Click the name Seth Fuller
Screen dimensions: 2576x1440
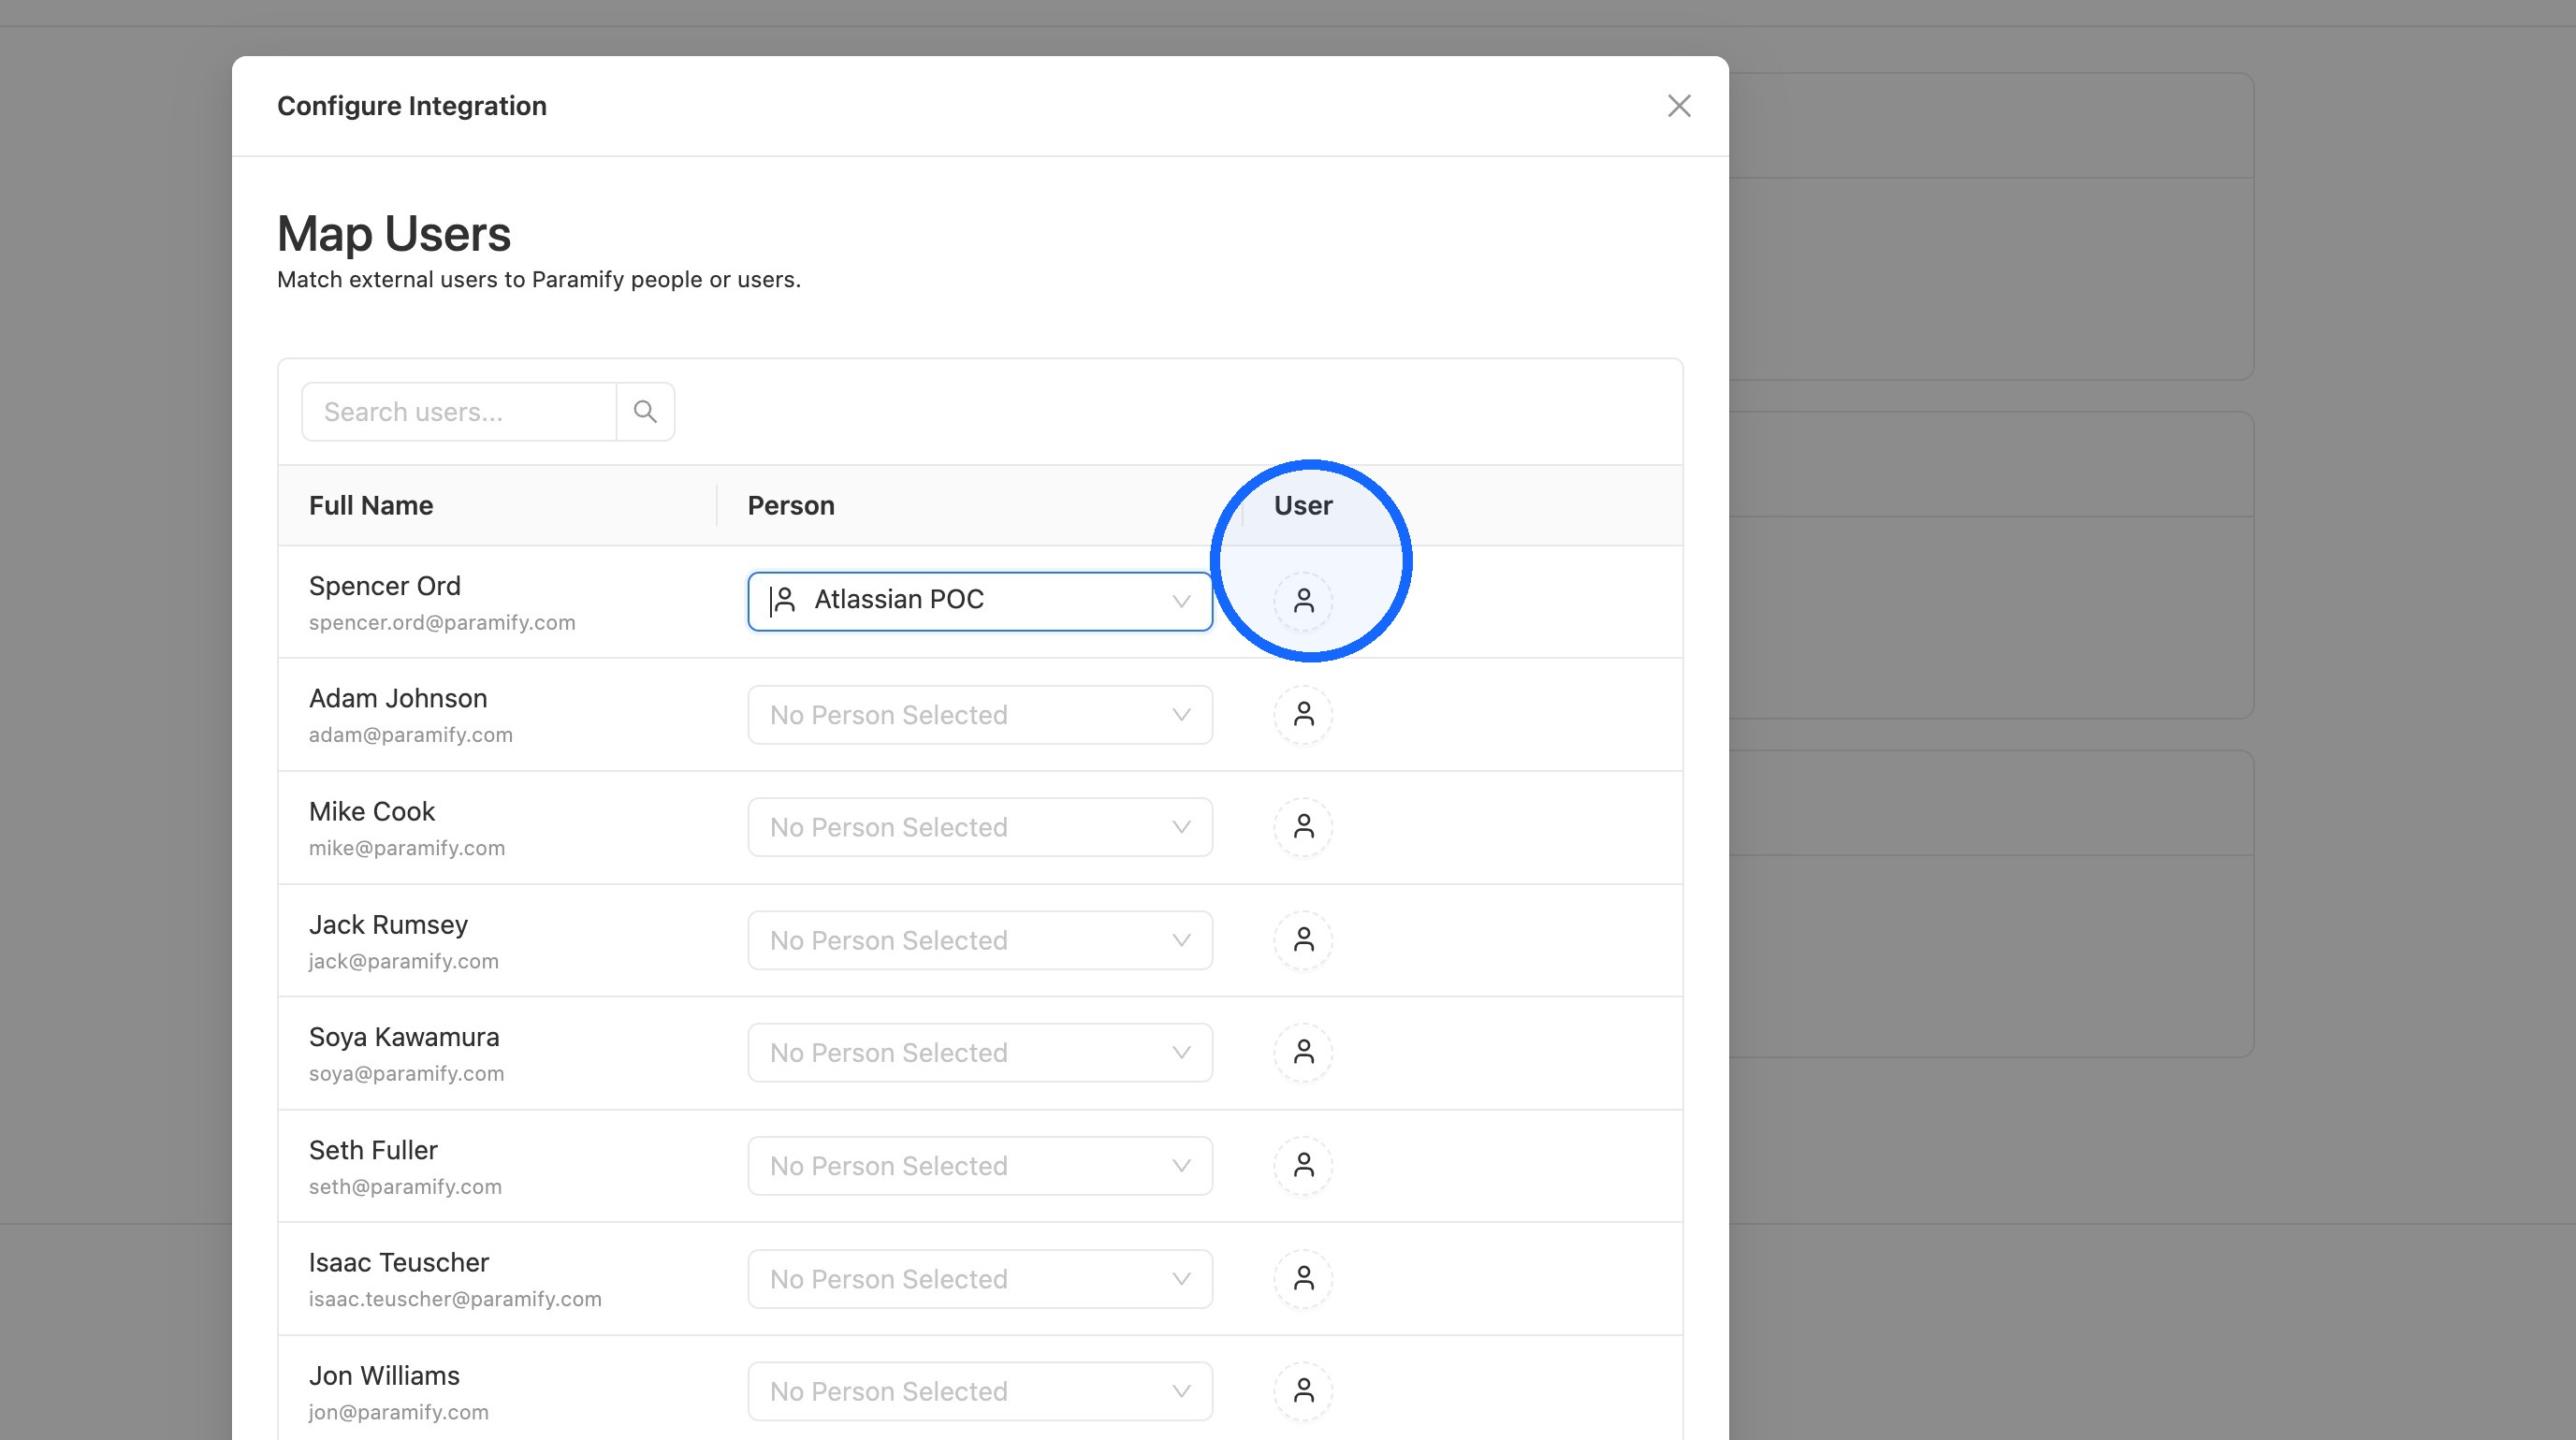373,1150
